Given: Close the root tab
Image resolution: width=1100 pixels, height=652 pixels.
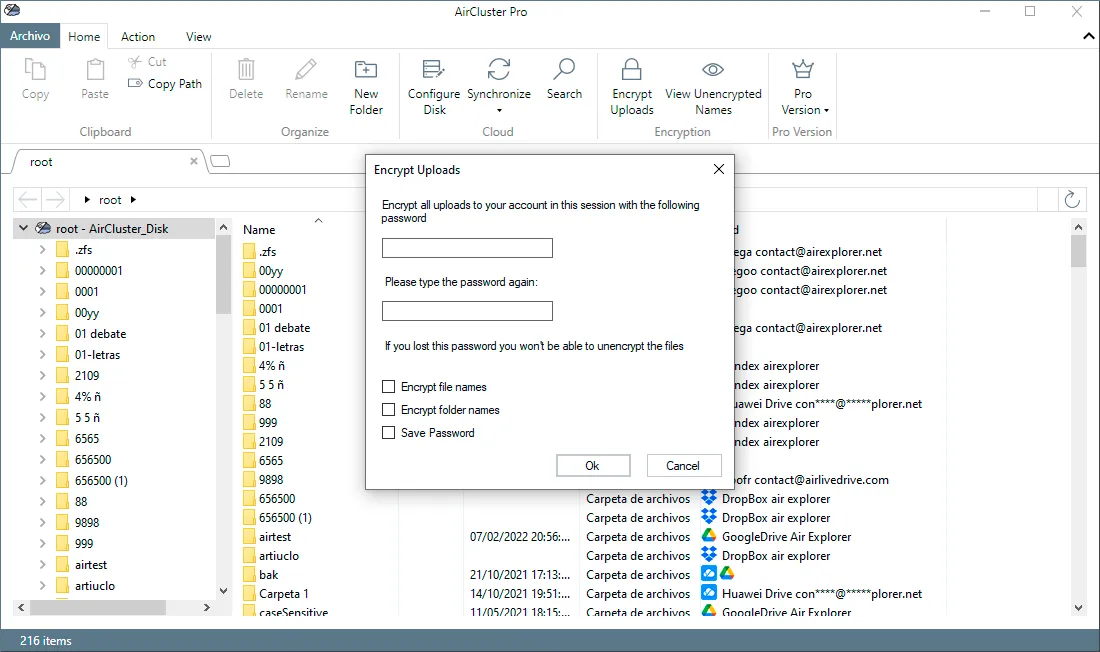Looking at the screenshot, I should [194, 161].
